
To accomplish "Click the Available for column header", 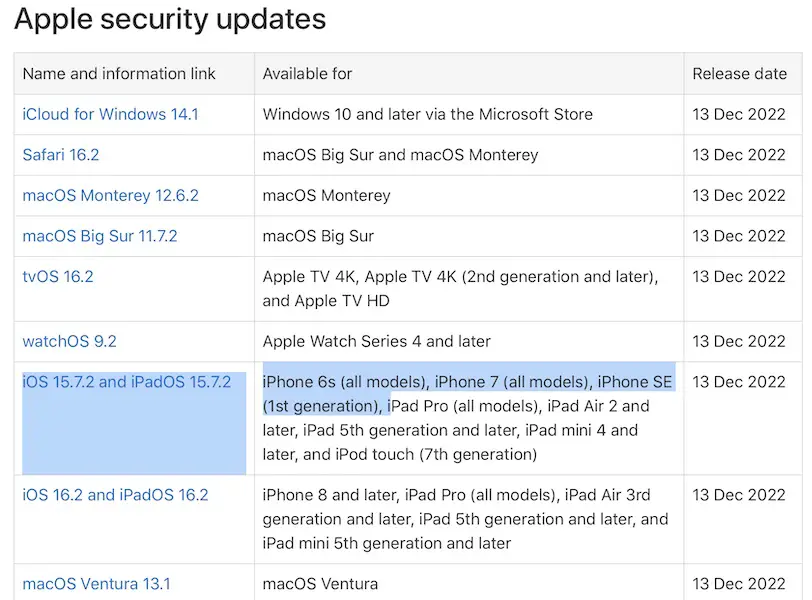I will click(x=308, y=74).
